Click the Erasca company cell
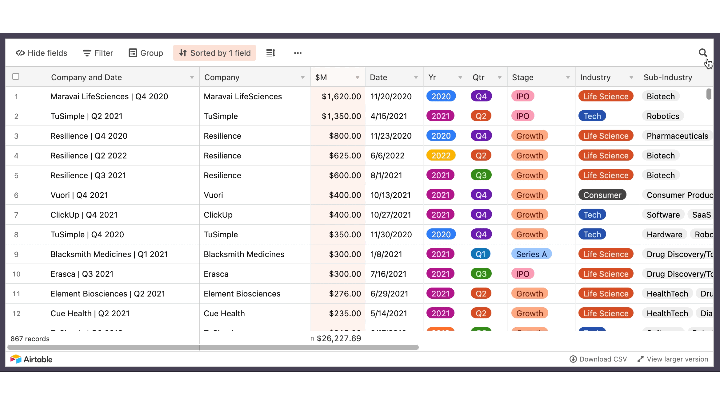Viewport: 720px width, 405px height. (x=216, y=274)
